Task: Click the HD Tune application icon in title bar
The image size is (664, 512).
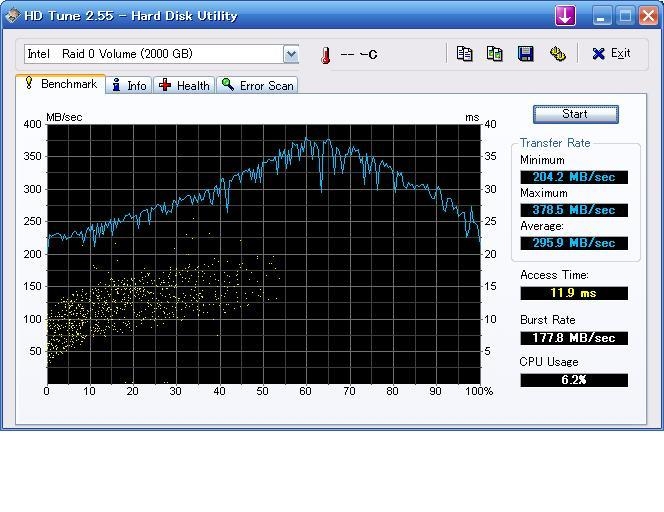Action: tap(13, 16)
